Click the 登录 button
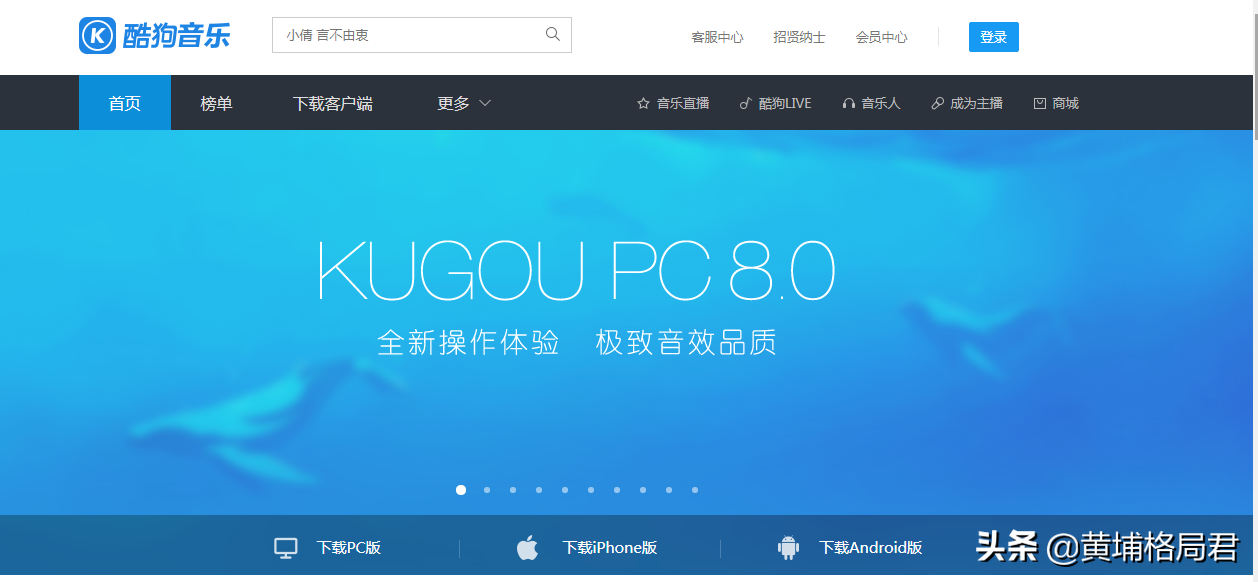The width and height of the screenshot is (1258, 582). [x=994, y=37]
